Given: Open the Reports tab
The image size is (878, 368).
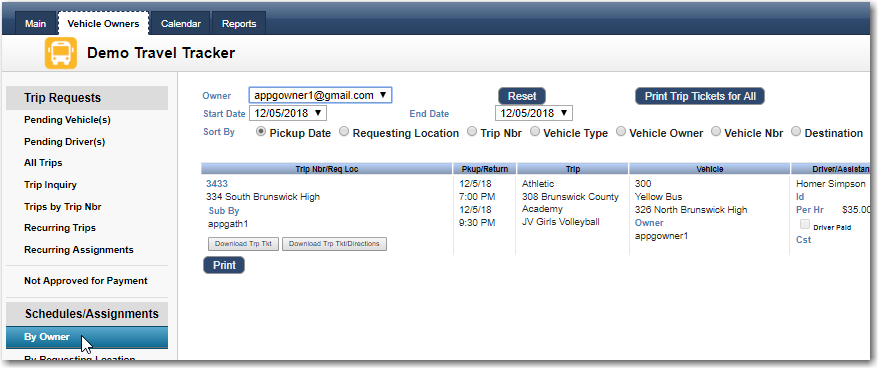Looking at the screenshot, I should 239,24.
